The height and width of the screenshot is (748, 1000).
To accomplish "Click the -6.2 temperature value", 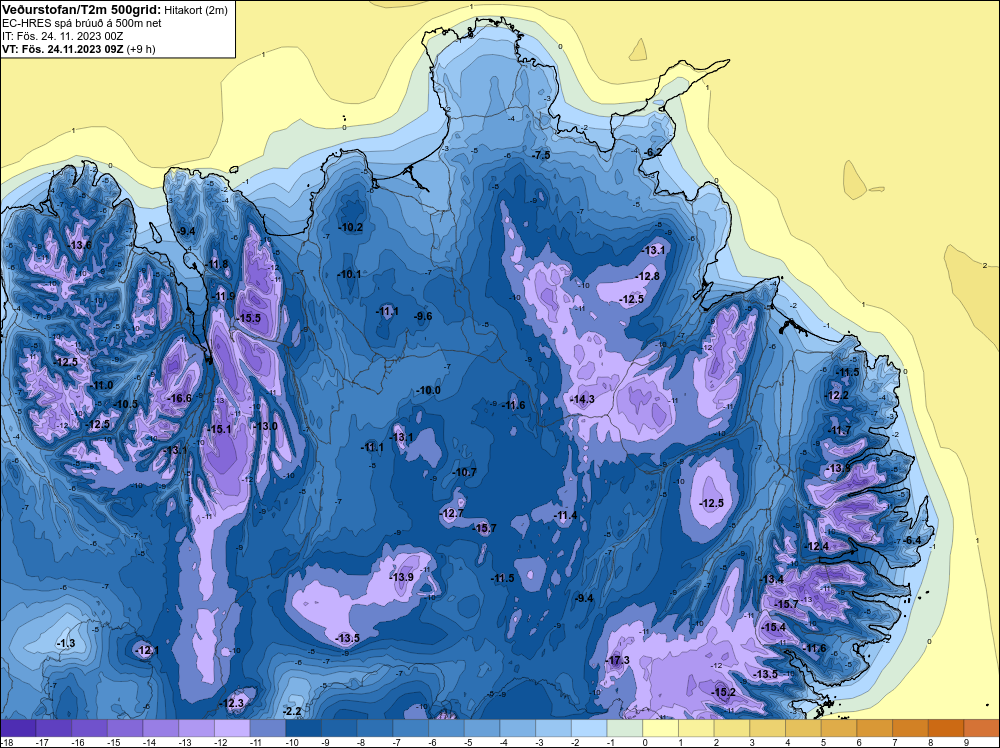I will click(653, 152).
